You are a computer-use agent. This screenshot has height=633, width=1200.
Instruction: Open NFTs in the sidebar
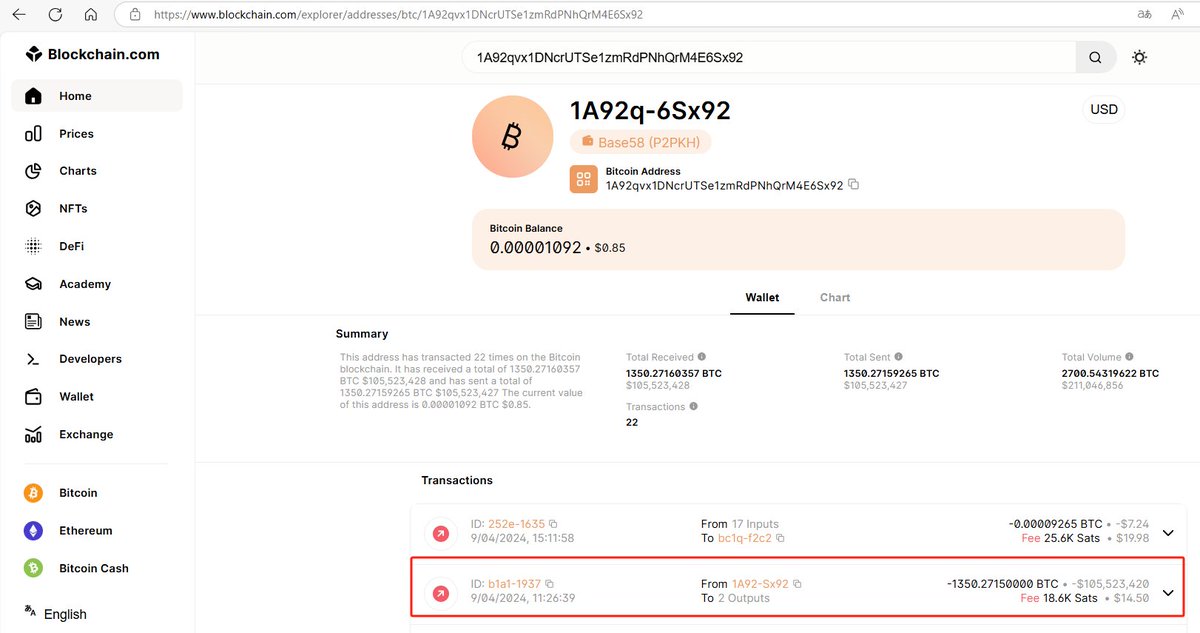97,209
